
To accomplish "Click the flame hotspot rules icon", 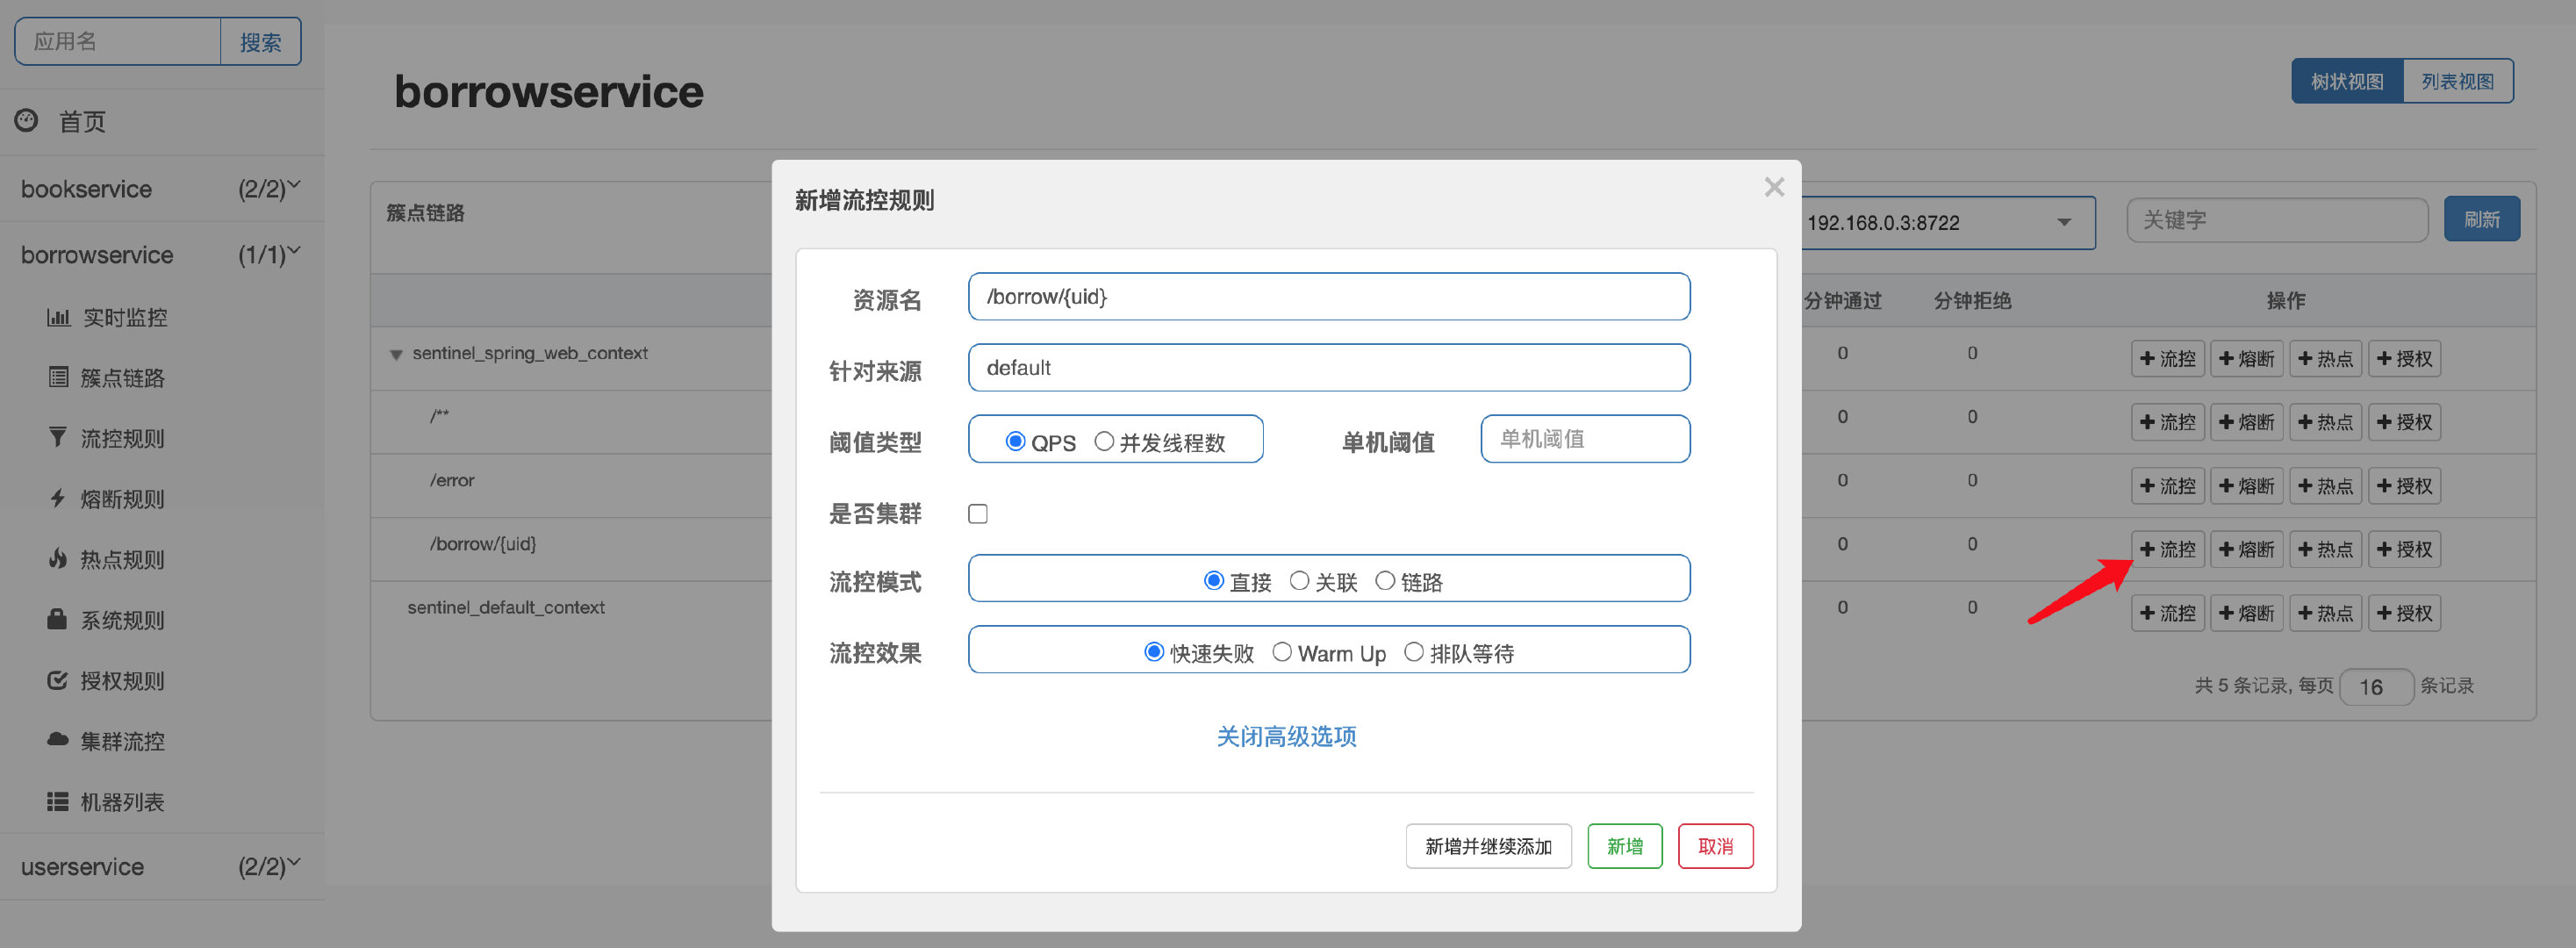I will 58,559.
